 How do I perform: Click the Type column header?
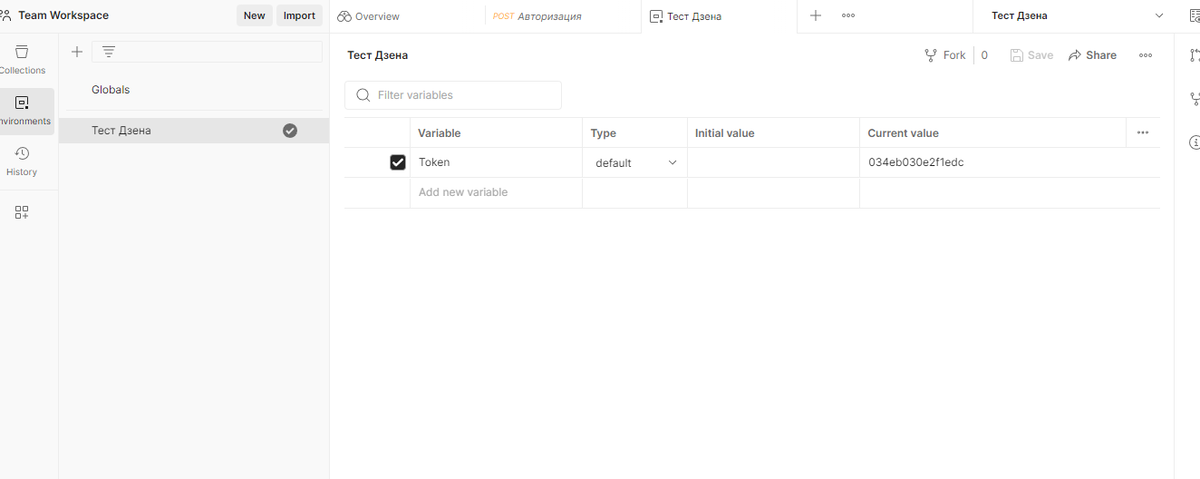click(603, 133)
